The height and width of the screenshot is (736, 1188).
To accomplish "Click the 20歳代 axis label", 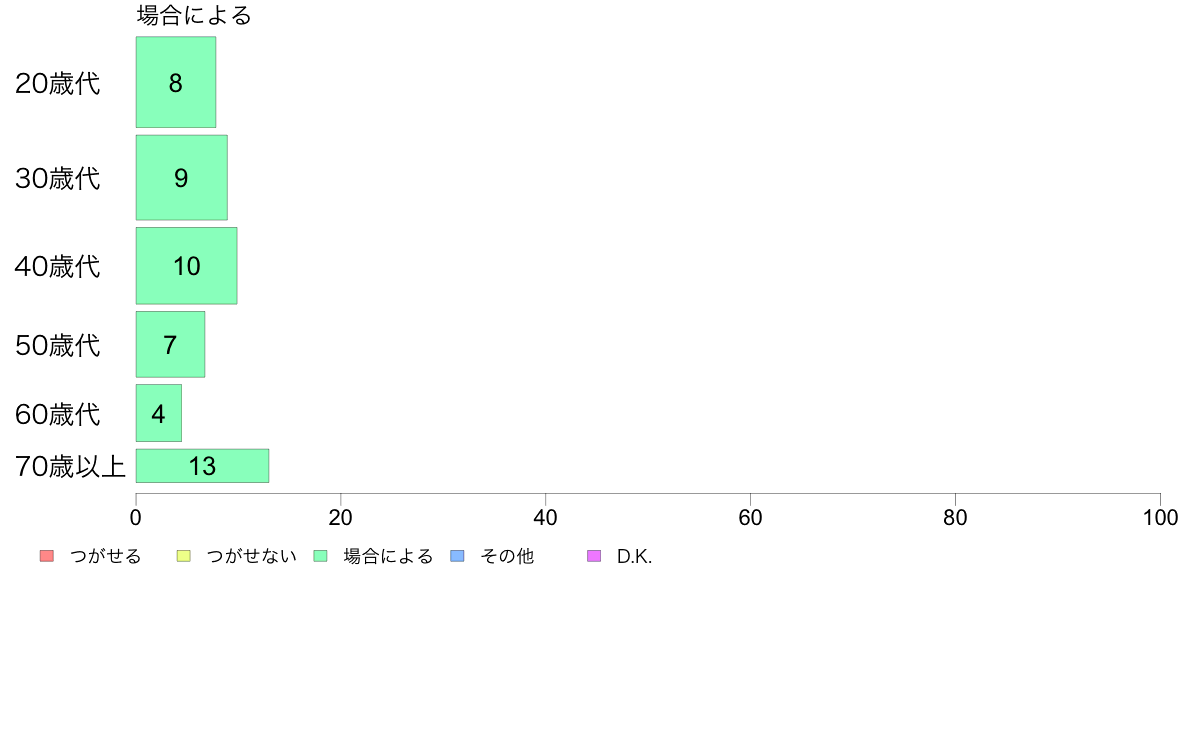I will point(58,83).
